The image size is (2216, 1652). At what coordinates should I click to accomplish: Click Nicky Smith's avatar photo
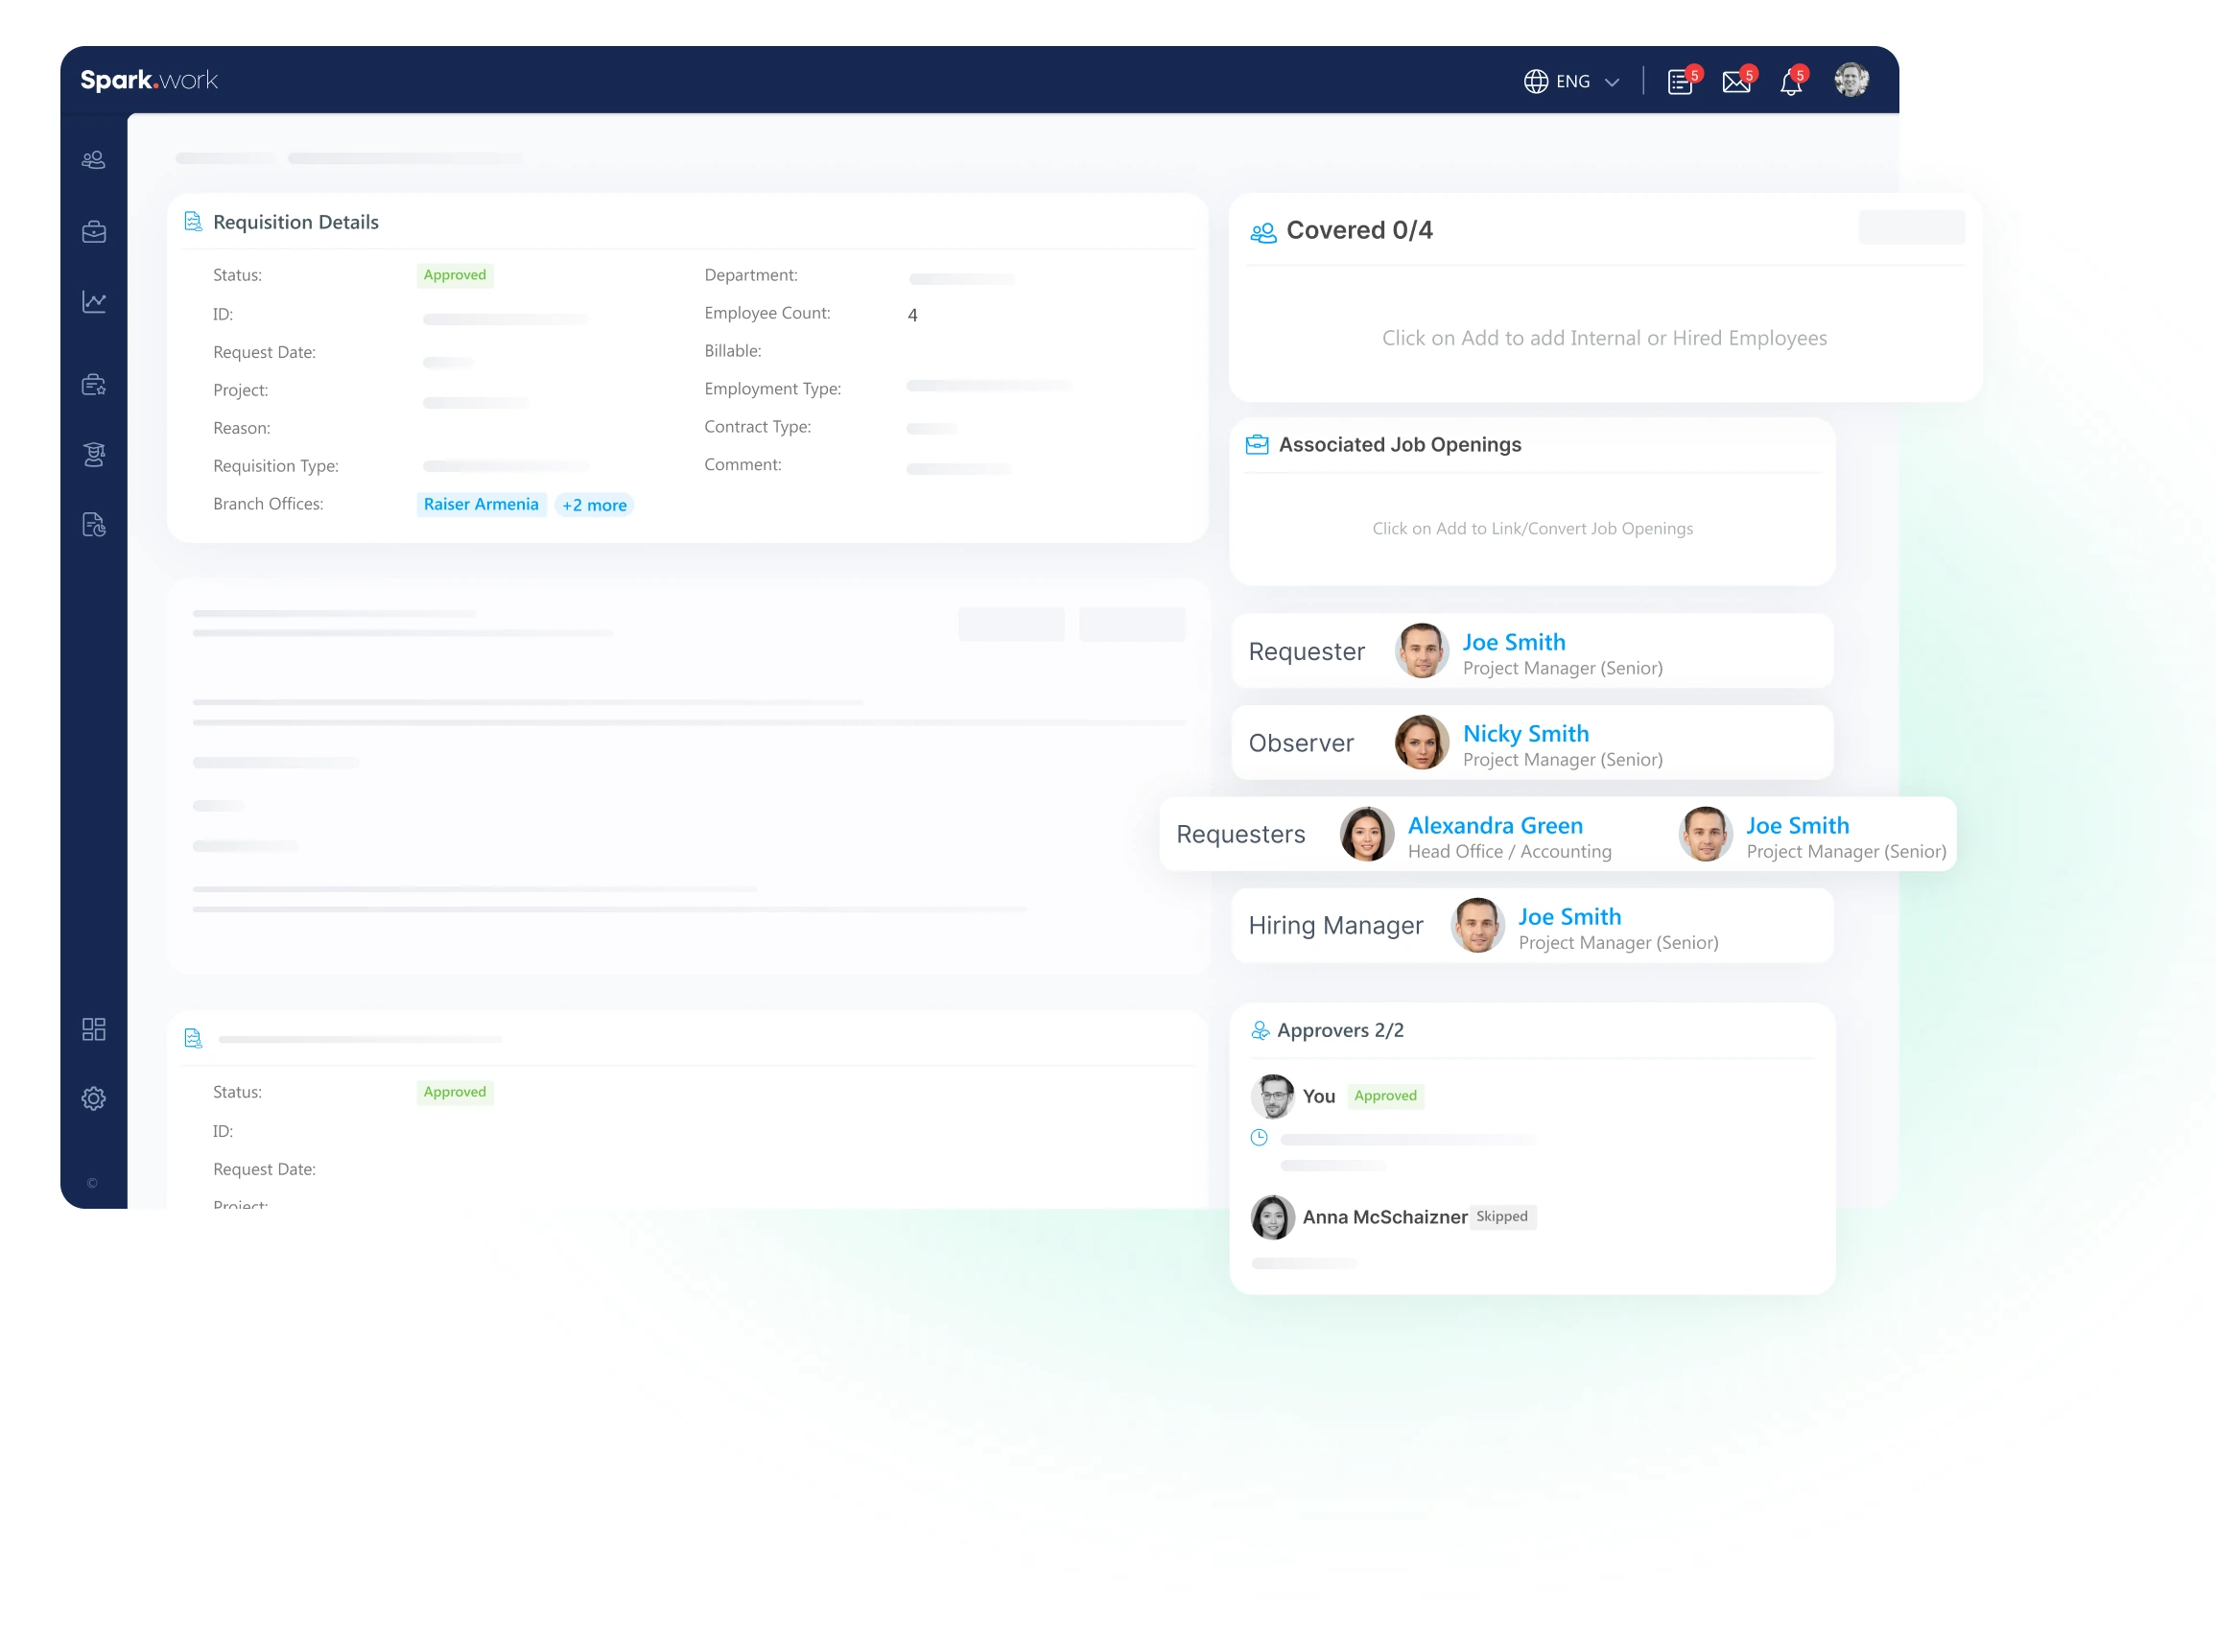pos(1421,742)
